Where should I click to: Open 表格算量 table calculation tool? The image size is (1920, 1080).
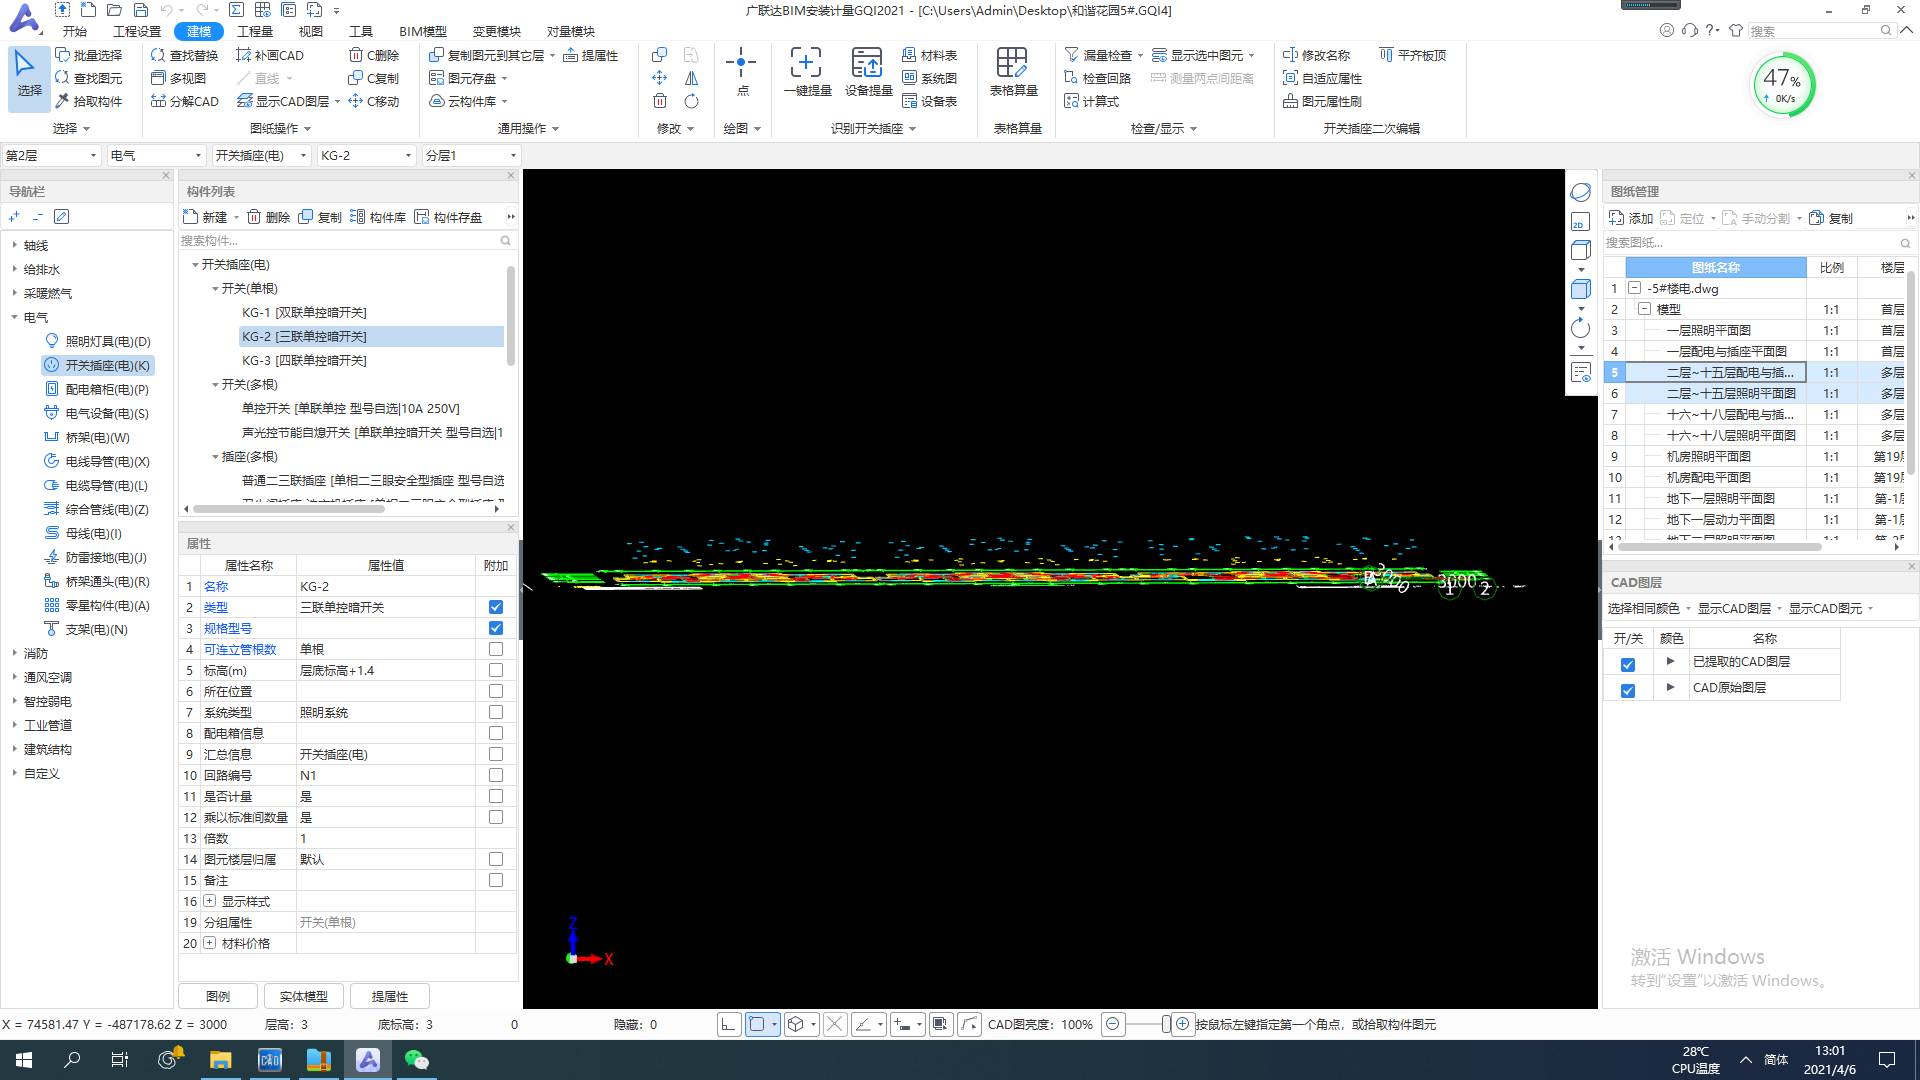click(1013, 72)
